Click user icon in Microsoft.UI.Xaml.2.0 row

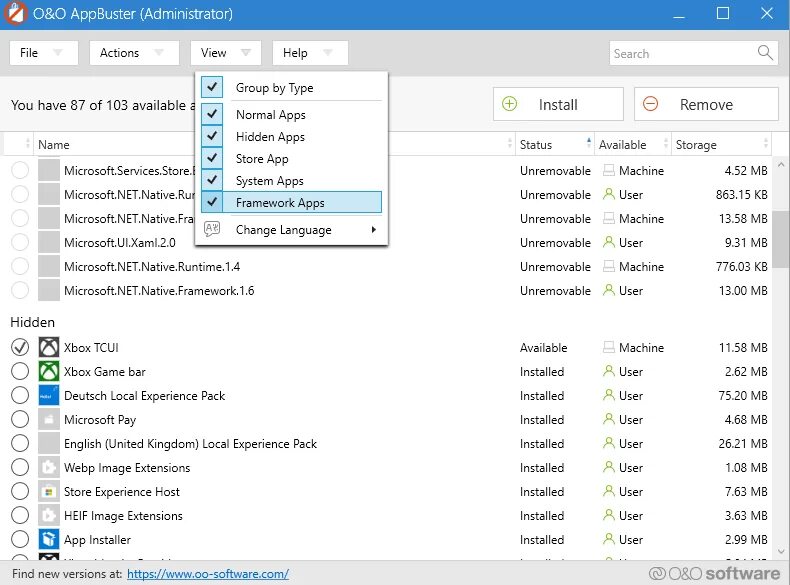click(x=609, y=242)
